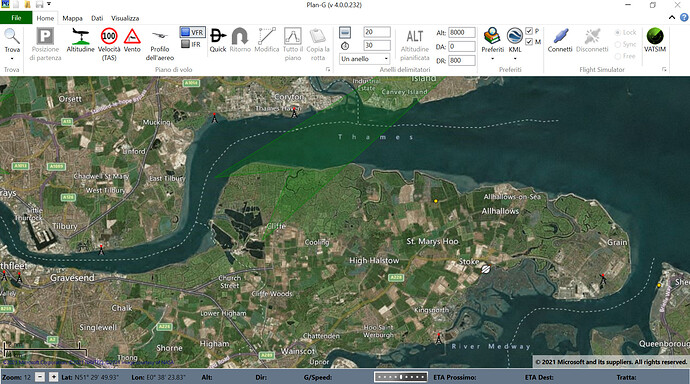Viewport: 690px width, 384px height.
Task: Click the DR field showing 800
Action: [x=462, y=60]
